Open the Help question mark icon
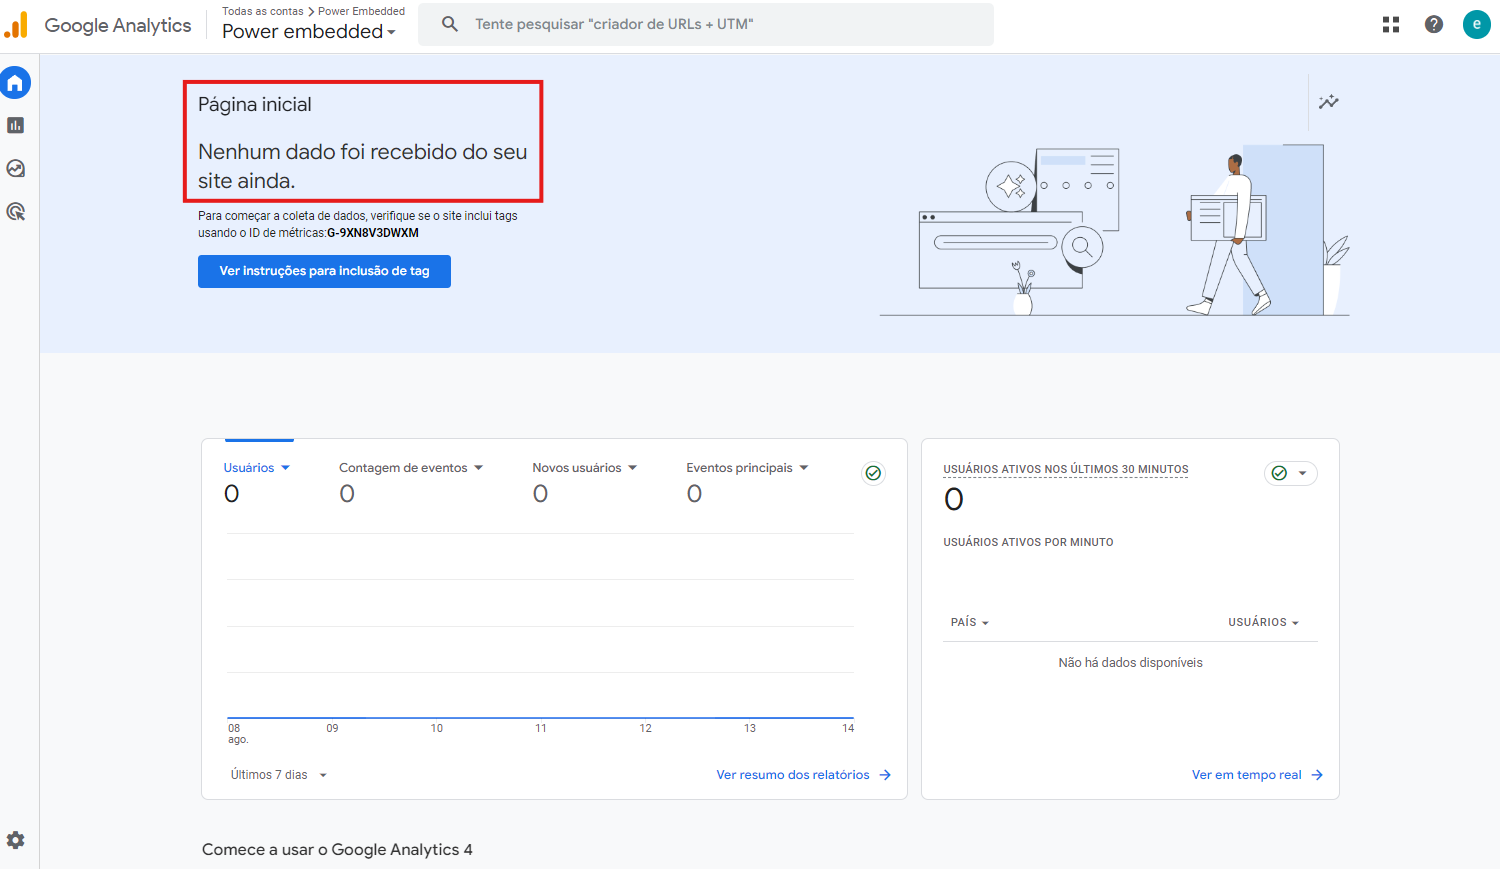 (x=1434, y=25)
